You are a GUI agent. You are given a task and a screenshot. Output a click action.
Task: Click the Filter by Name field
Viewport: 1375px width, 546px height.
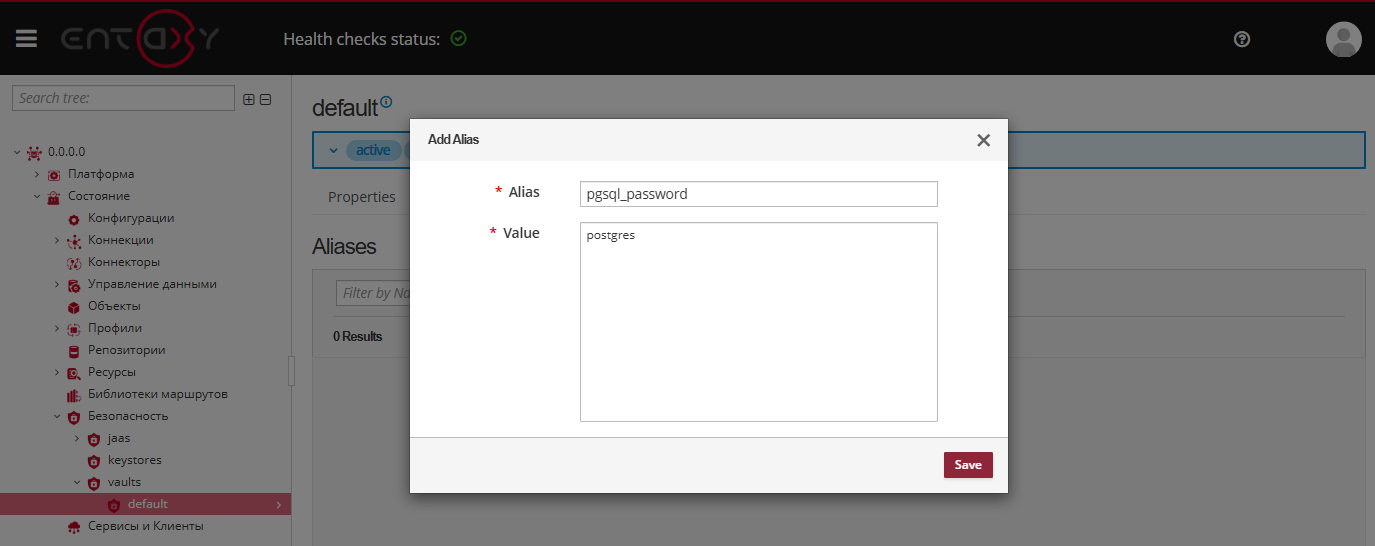point(373,293)
